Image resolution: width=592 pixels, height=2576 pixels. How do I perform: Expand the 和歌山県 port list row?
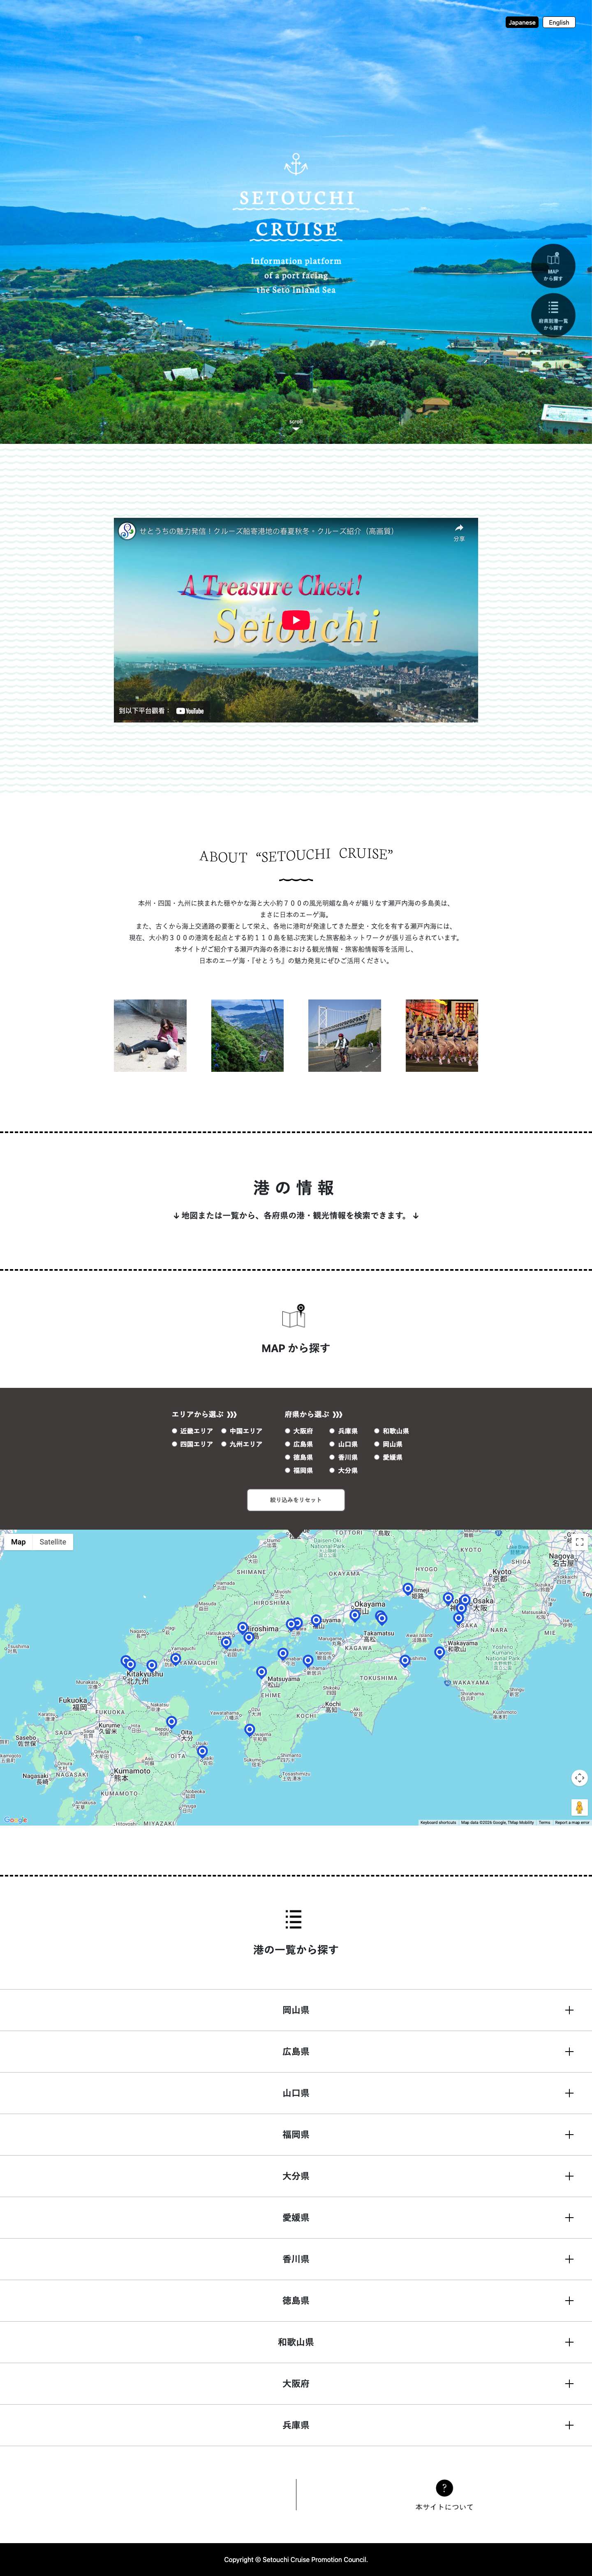(296, 2342)
